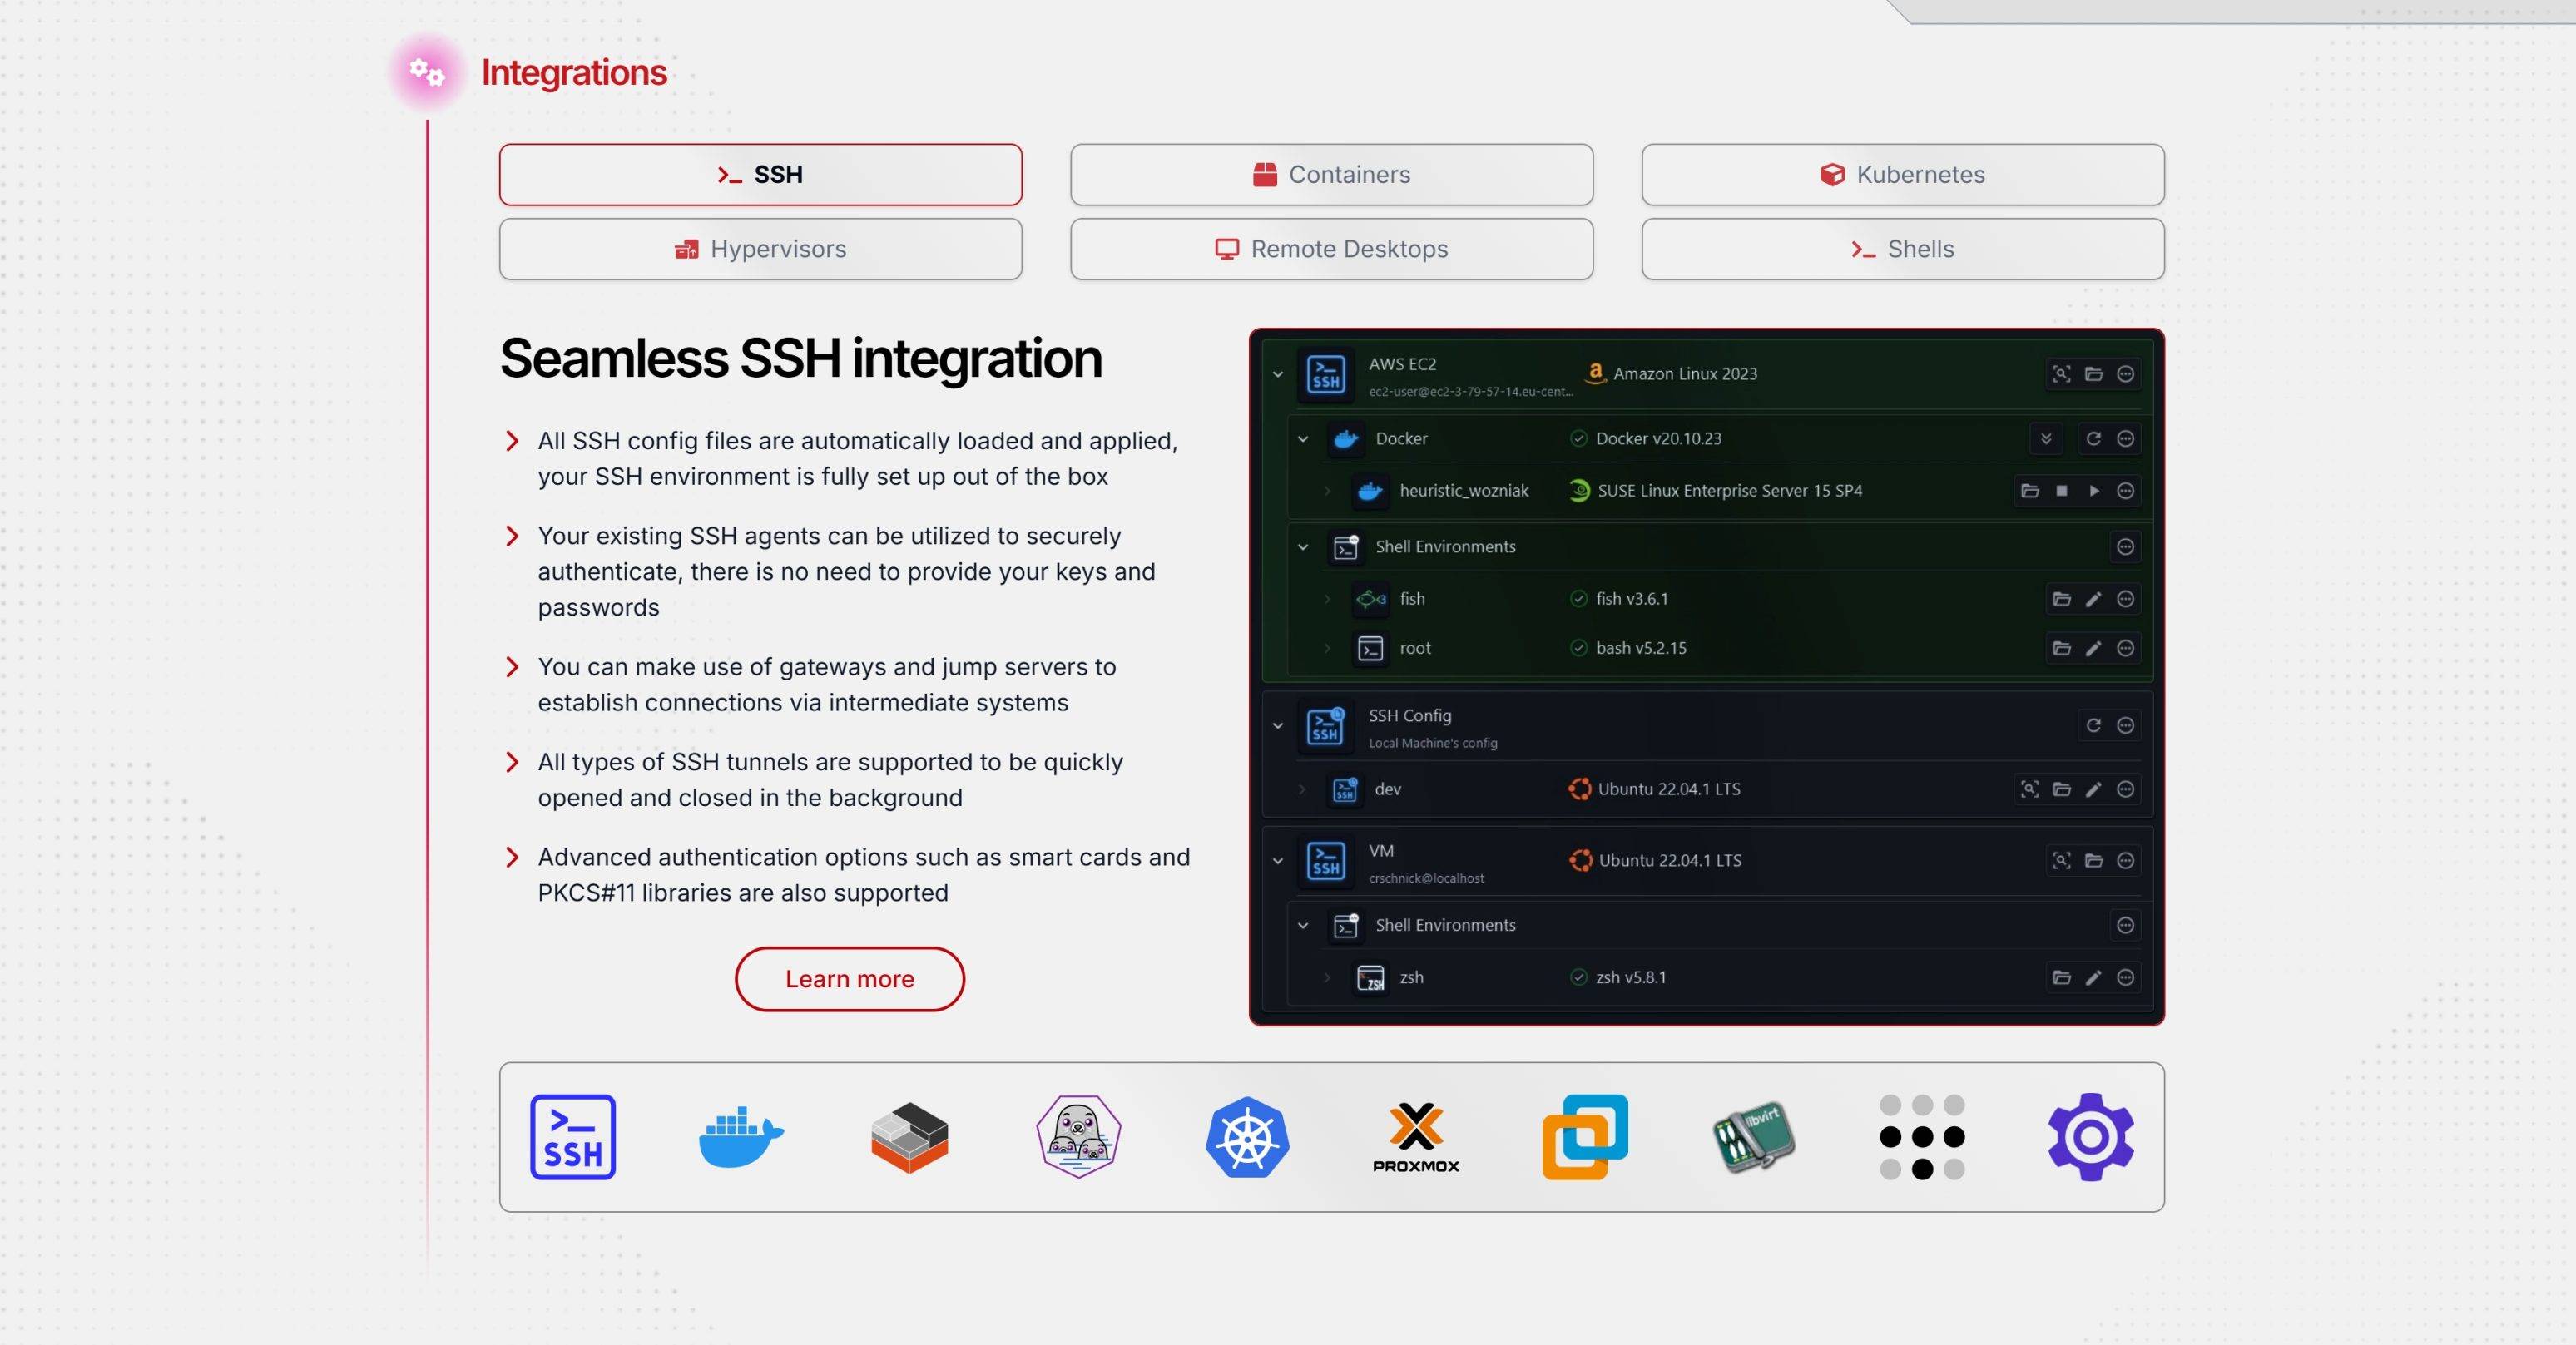Click the SSH logo in integrations strip
2576x1345 pixels.
pyautogui.click(x=572, y=1137)
